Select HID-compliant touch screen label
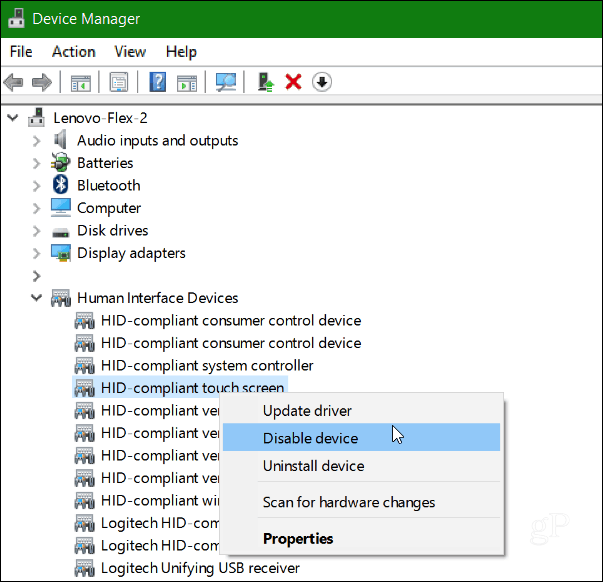 192,388
